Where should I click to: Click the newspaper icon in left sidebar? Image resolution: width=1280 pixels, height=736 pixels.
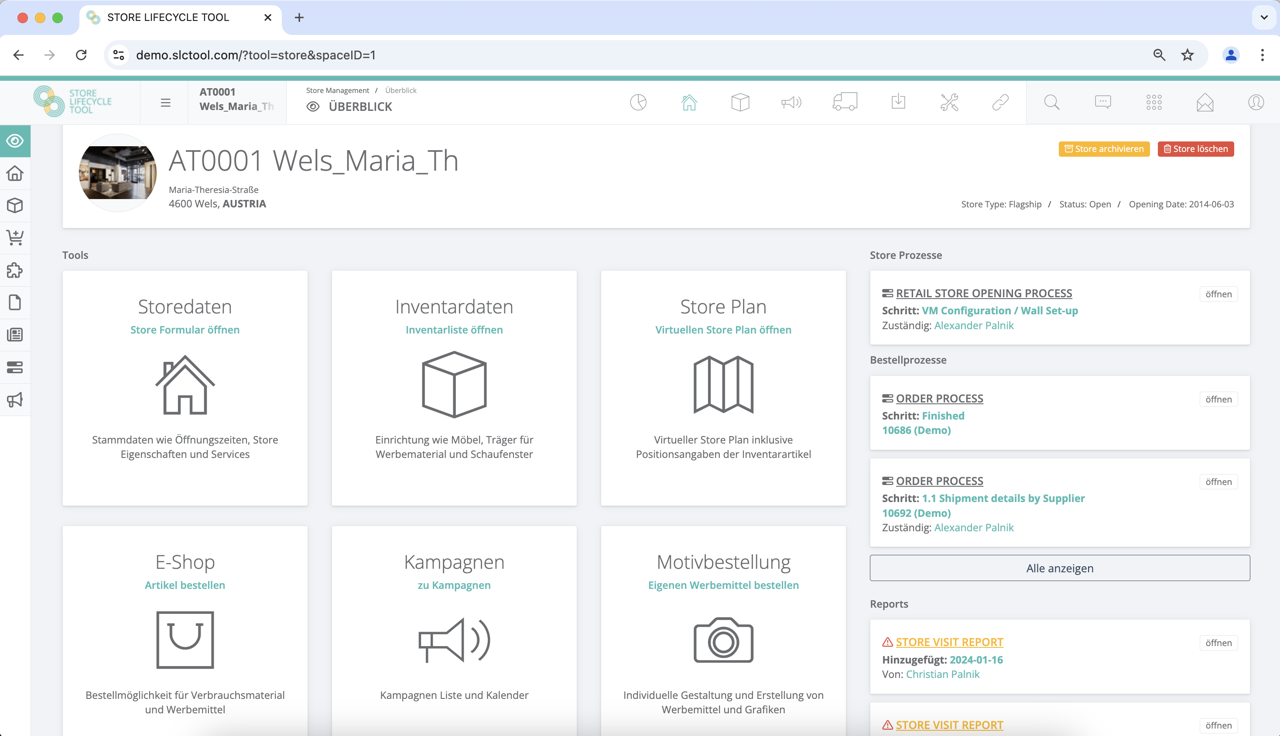click(15, 335)
